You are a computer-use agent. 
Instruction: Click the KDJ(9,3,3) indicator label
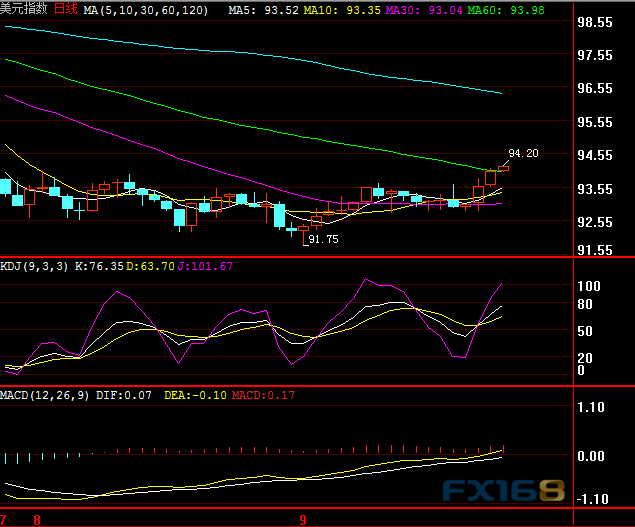coord(34,267)
